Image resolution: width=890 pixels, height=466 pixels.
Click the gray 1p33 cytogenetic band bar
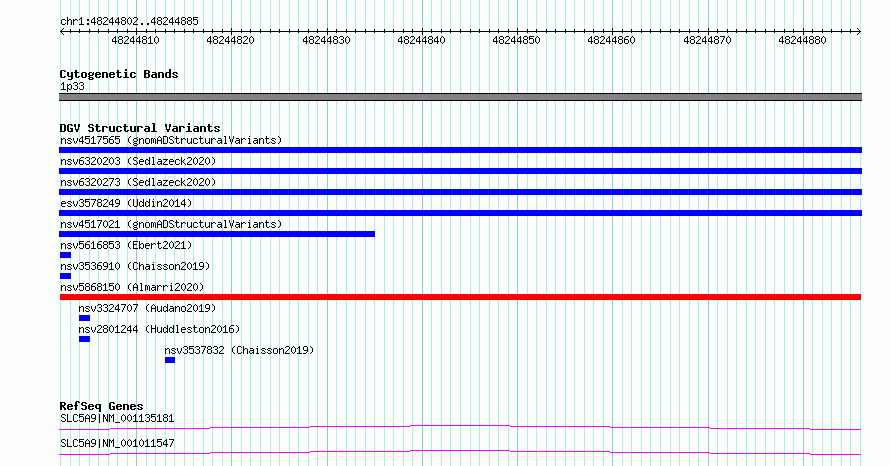coord(460,97)
